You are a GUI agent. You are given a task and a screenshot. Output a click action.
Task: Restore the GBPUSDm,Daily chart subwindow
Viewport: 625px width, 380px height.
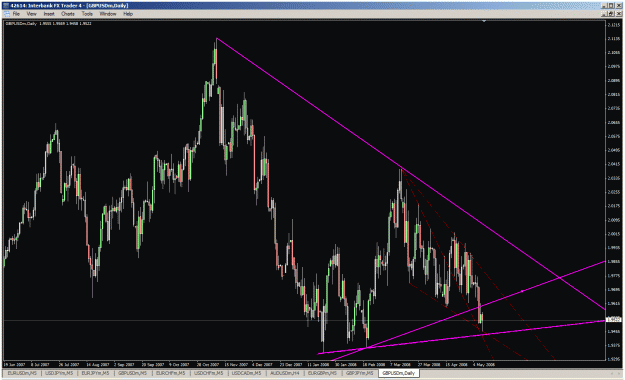pyautogui.click(x=611, y=14)
